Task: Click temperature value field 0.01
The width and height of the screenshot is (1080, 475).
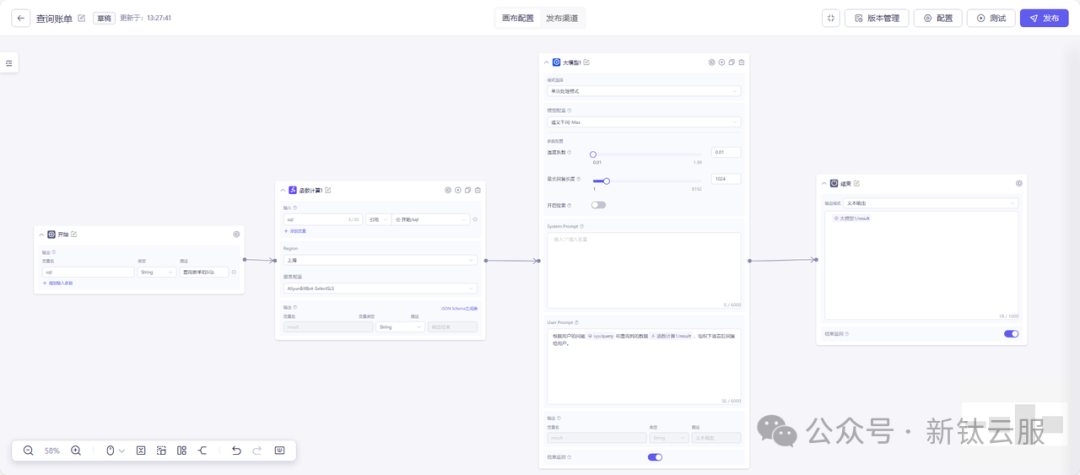Action: tap(726, 152)
